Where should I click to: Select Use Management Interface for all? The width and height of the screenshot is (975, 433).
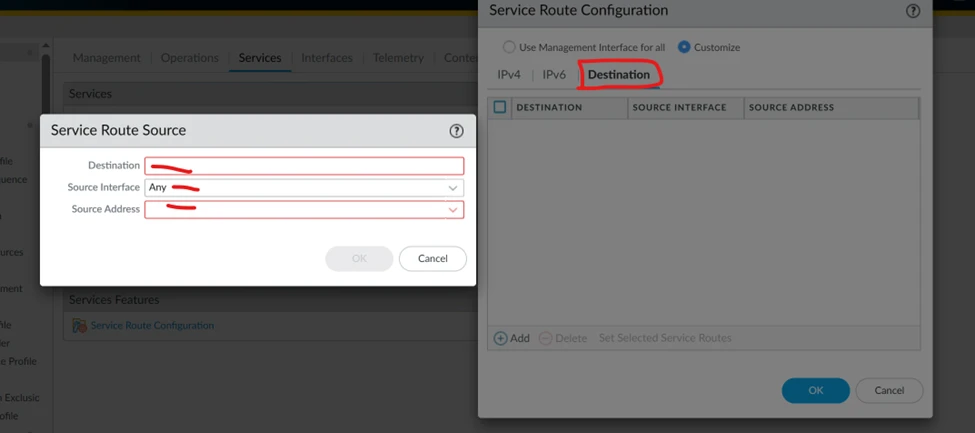(509, 47)
